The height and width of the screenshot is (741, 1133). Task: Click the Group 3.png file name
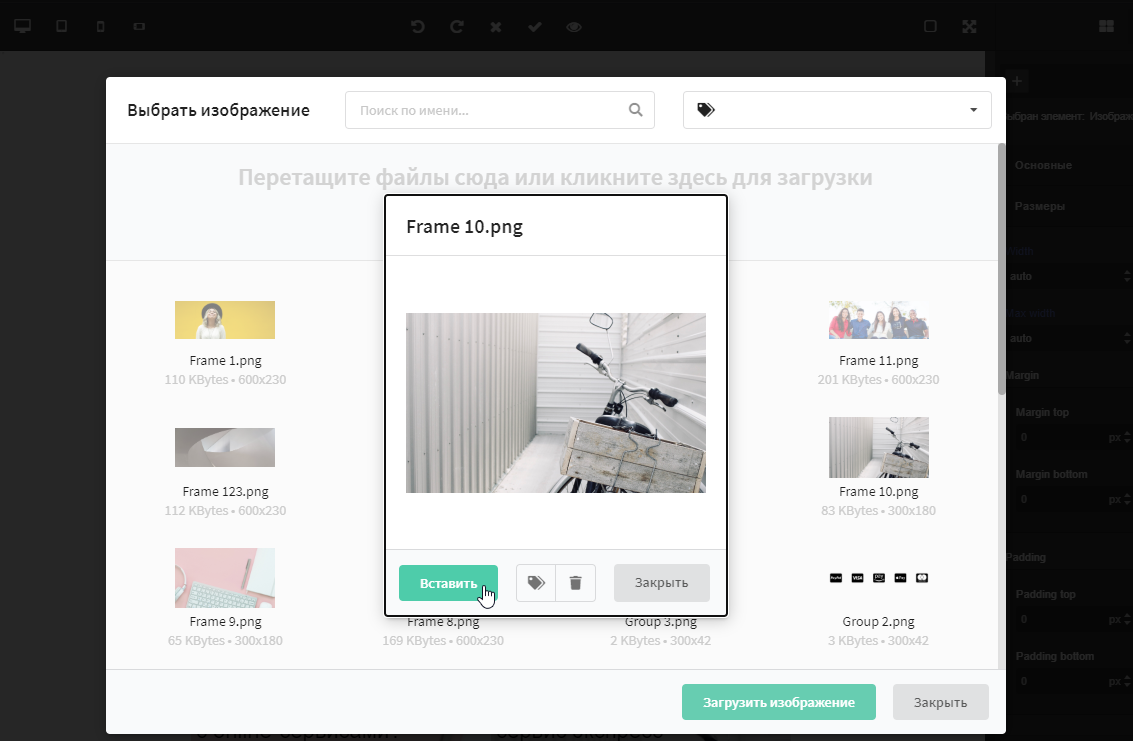click(x=660, y=622)
